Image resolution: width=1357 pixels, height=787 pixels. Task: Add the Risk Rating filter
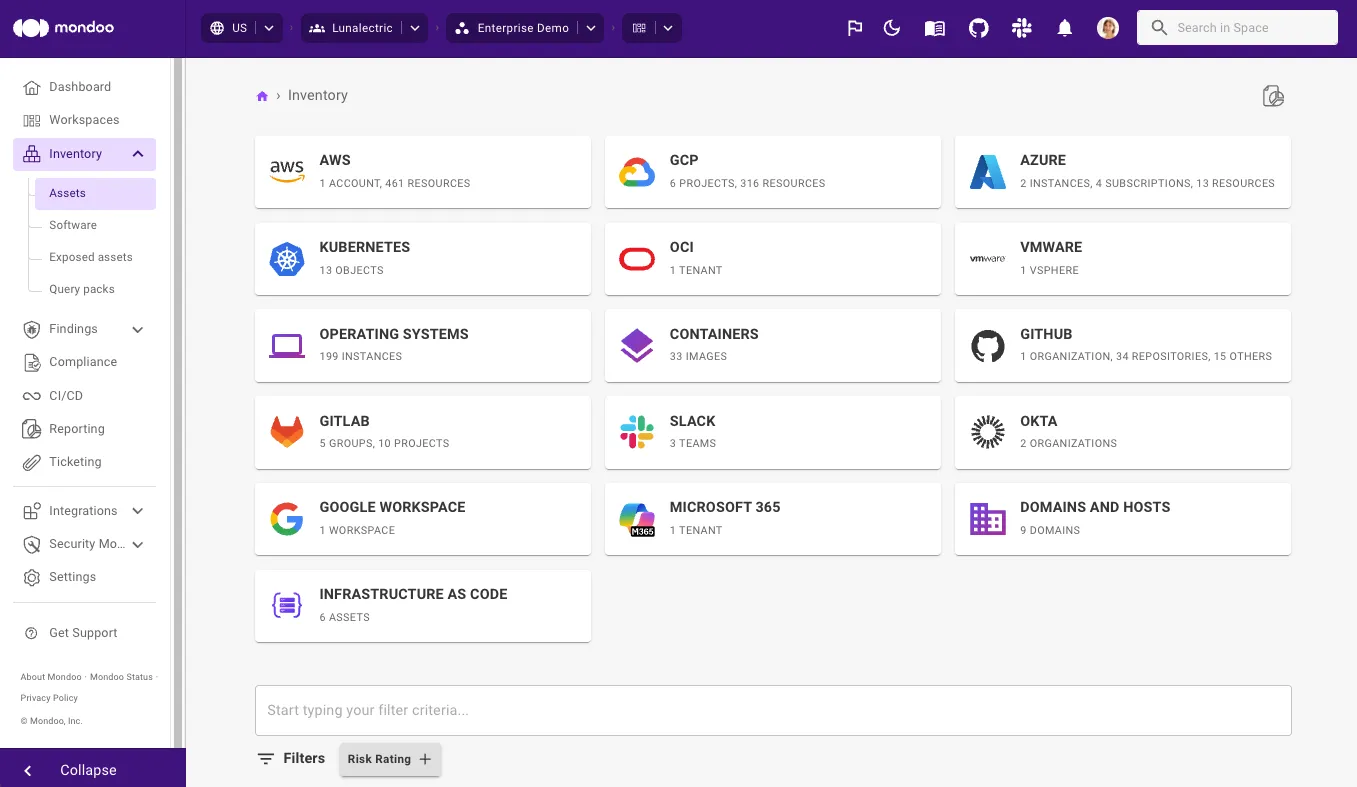coord(390,759)
